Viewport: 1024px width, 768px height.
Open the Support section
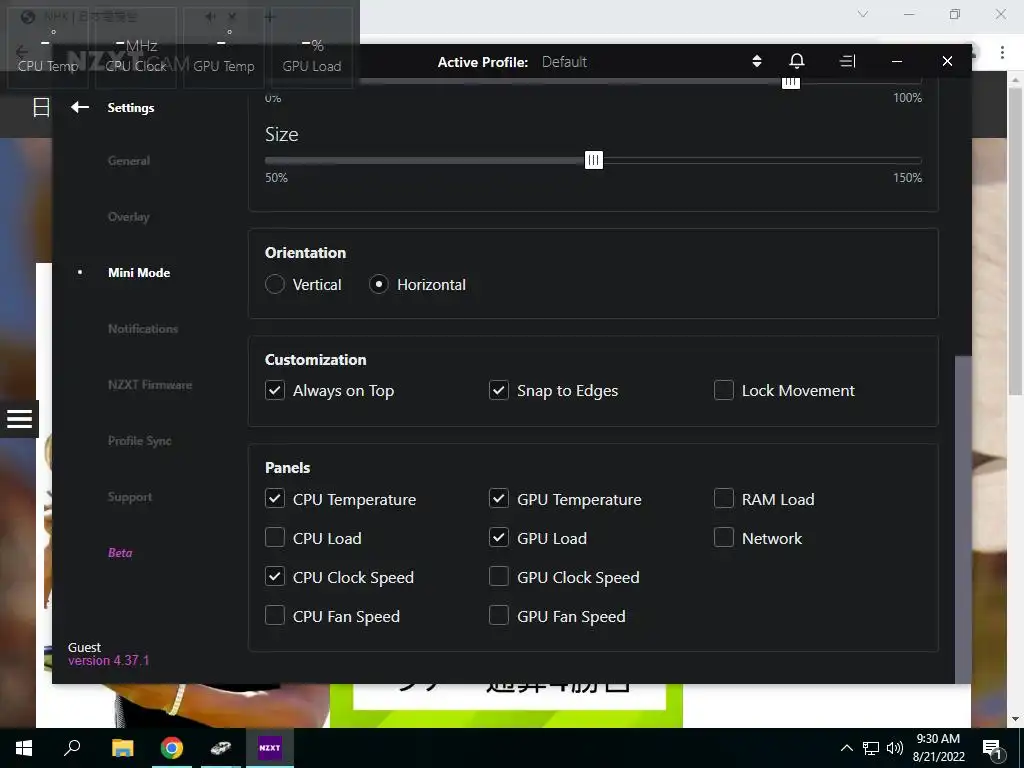tap(130, 497)
